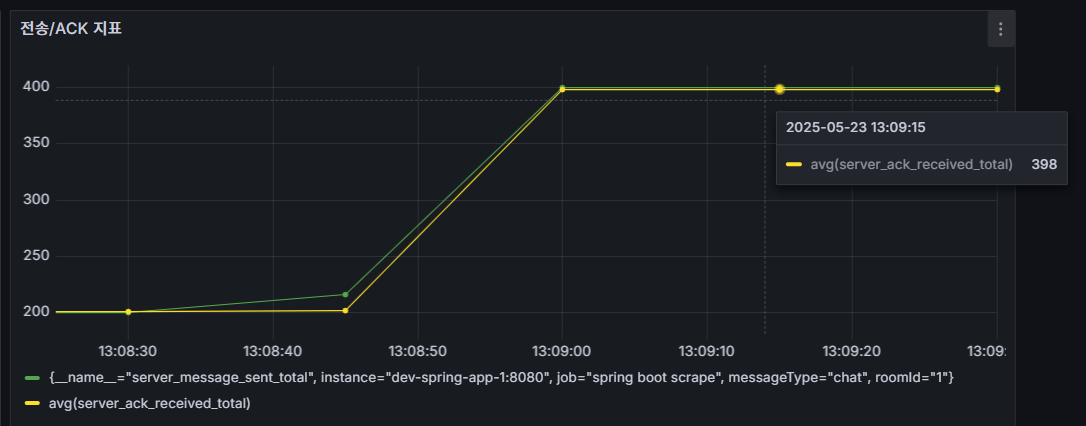Open the panel menu three-dots icon
Screen dimensions: 1086x426
1000,30
